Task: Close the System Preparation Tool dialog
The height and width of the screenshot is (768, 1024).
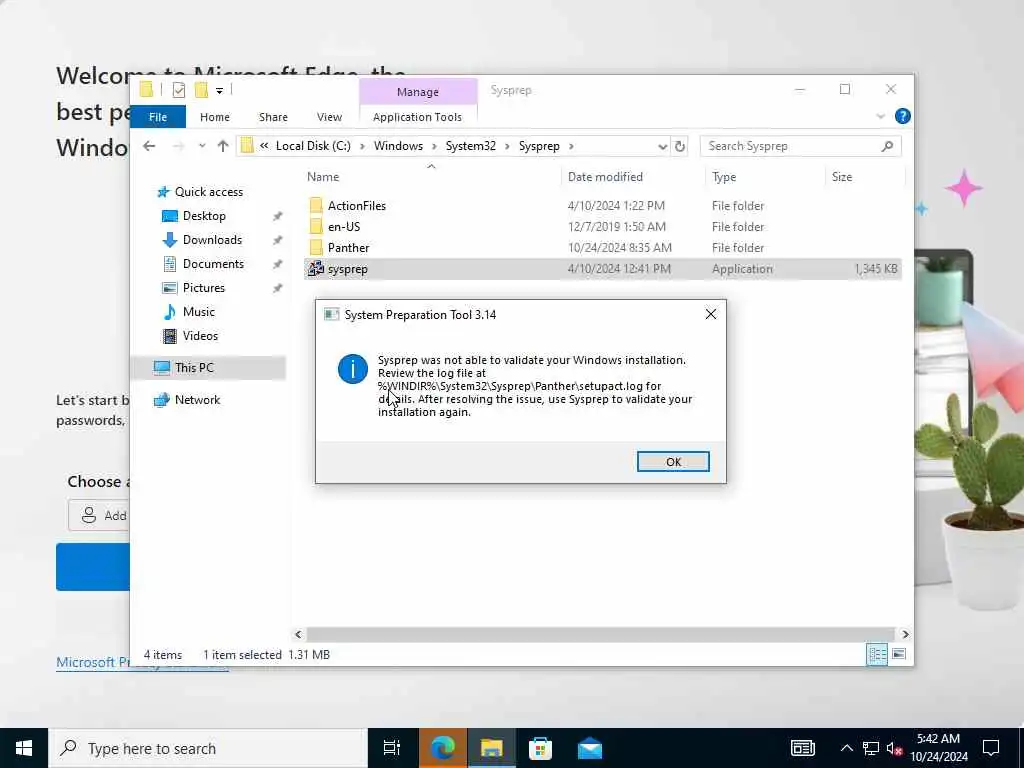Action: [x=711, y=315]
